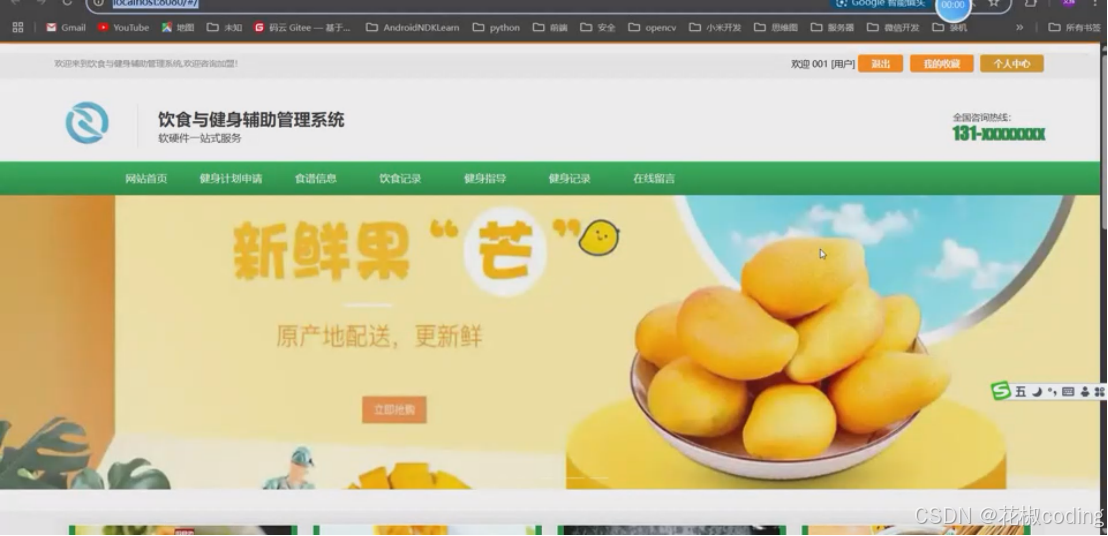Click the page info icon in address bar
This screenshot has width=1108, height=536.
pyautogui.click(x=99, y=3)
